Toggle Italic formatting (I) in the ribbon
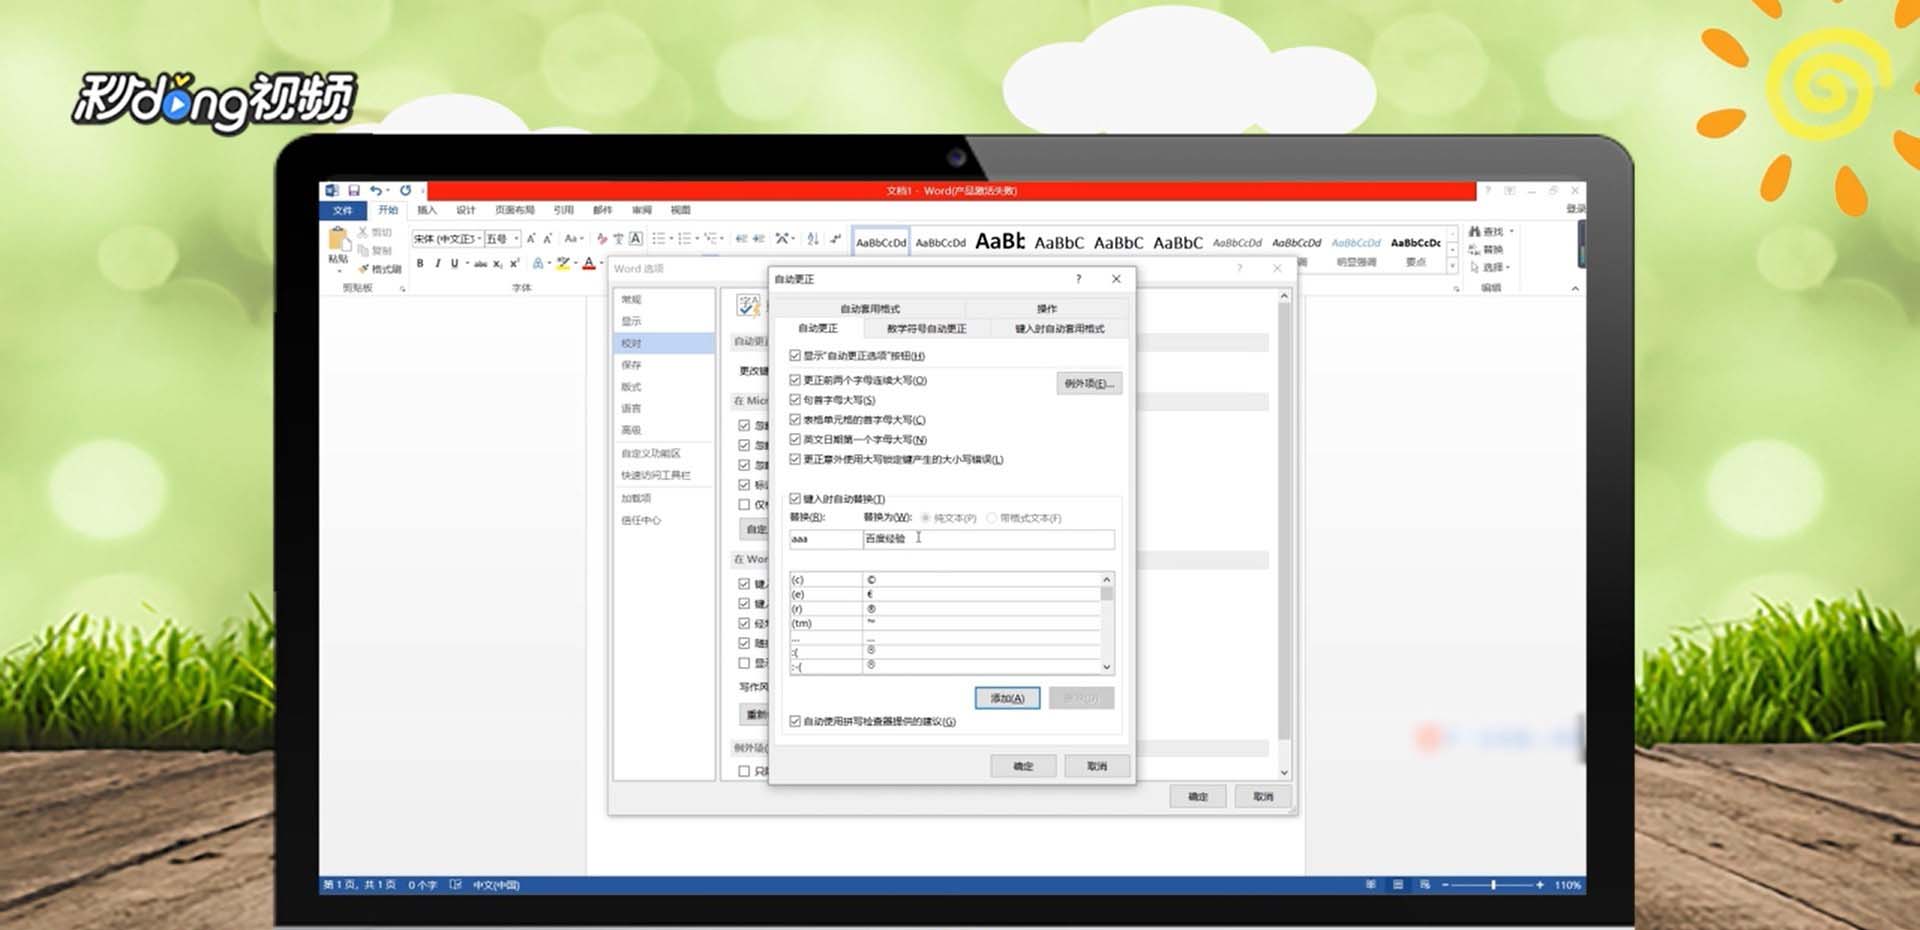The image size is (1920, 930). coord(438,263)
